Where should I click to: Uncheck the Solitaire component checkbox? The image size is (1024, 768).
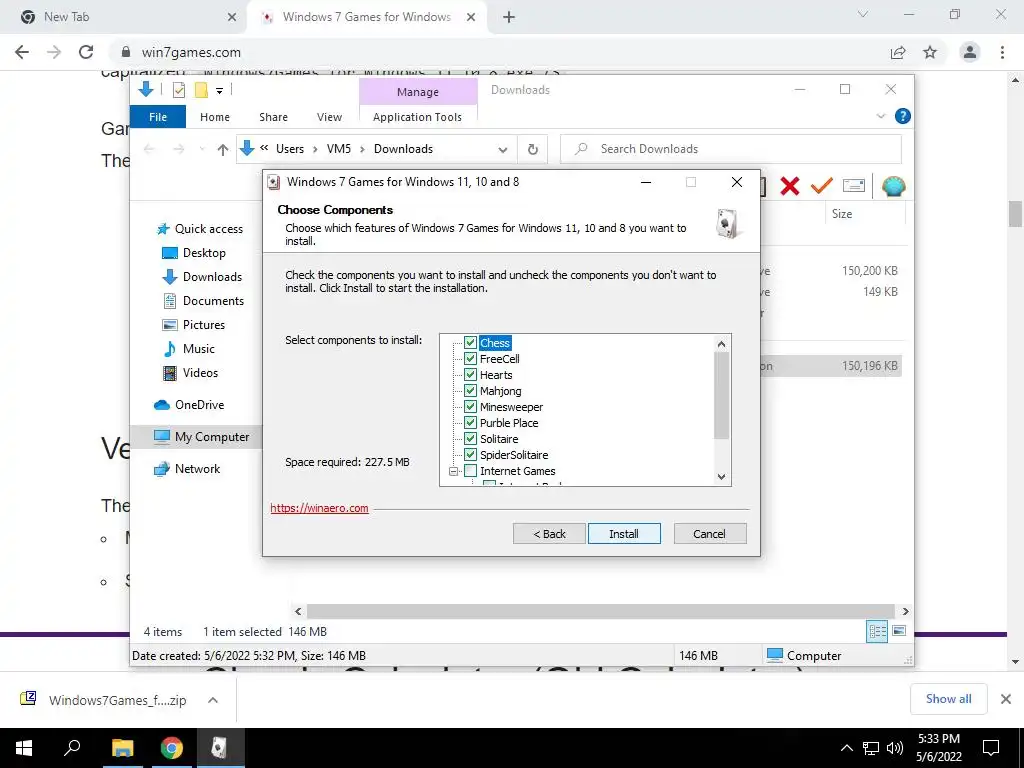[470, 439]
